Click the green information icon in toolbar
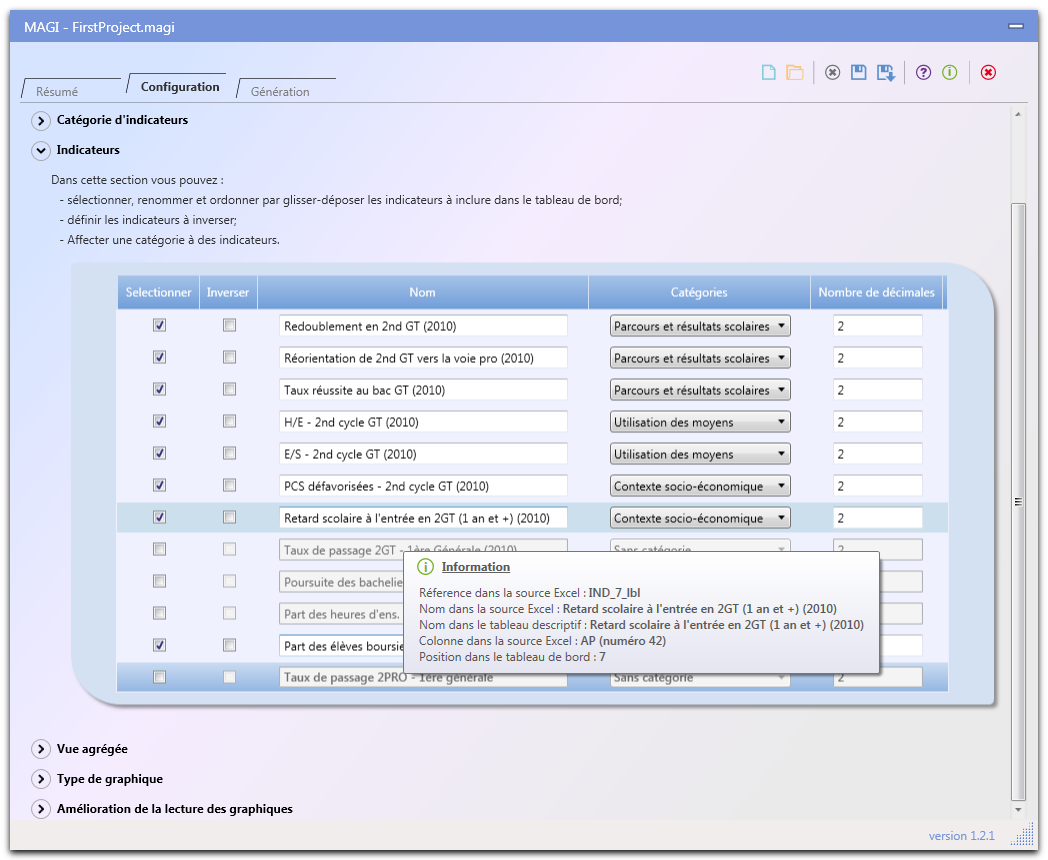The height and width of the screenshot is (860, 1048). point(950,72)
